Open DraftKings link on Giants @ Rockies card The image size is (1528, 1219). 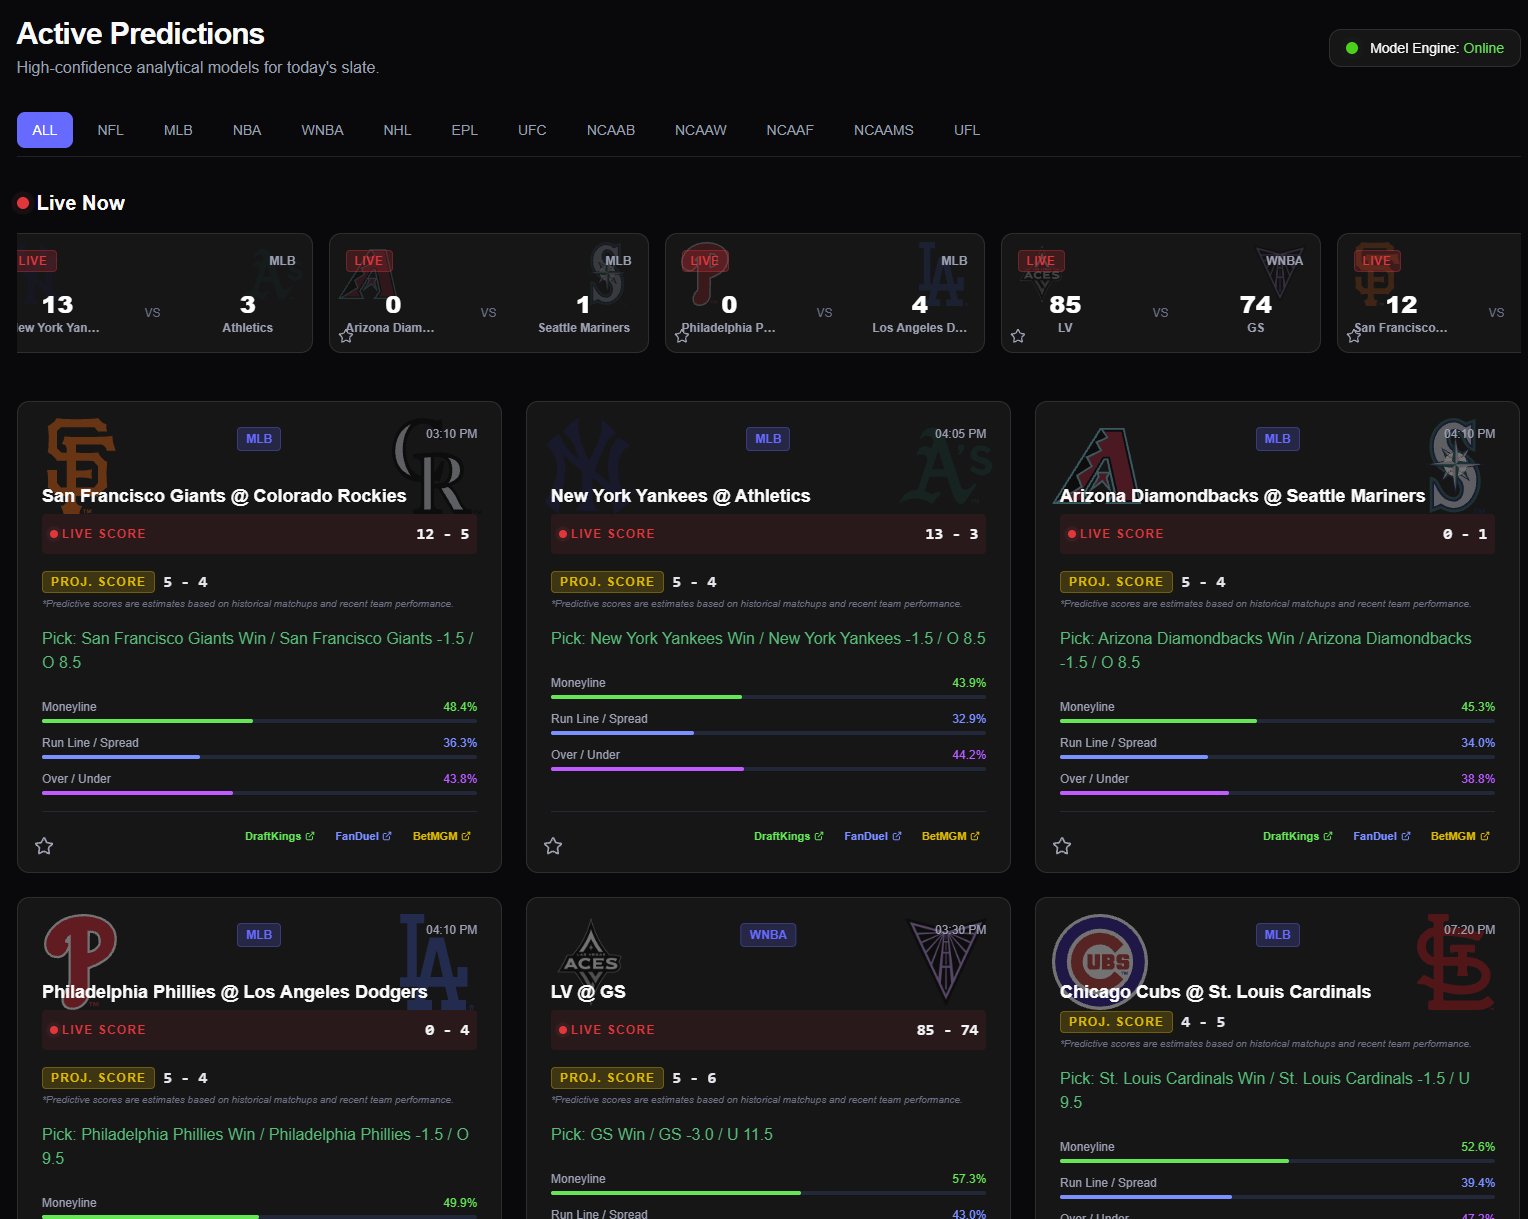280,836
